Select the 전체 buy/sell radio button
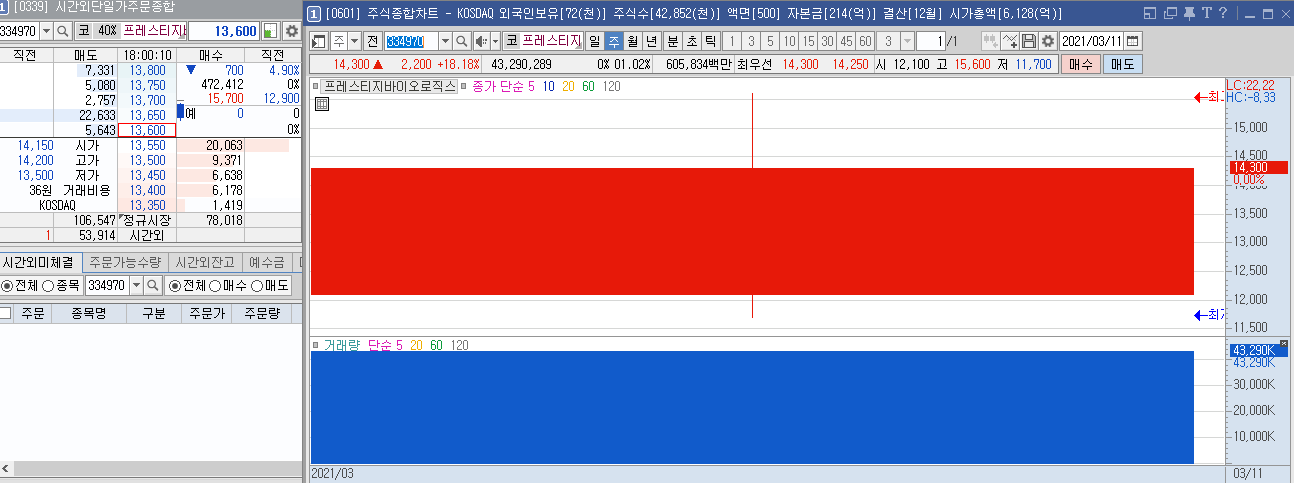 click(x=174, y=286)
